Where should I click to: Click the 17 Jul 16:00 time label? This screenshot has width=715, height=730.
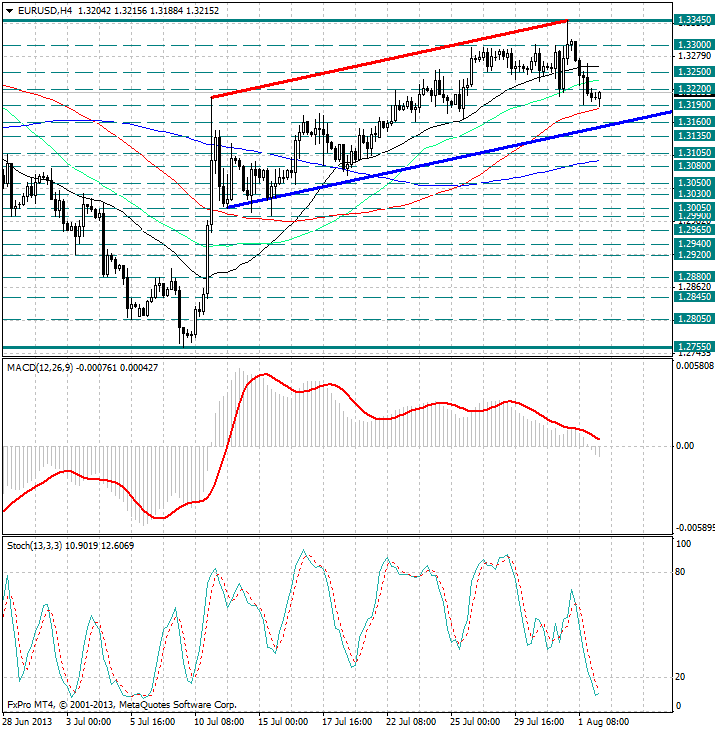347,722
